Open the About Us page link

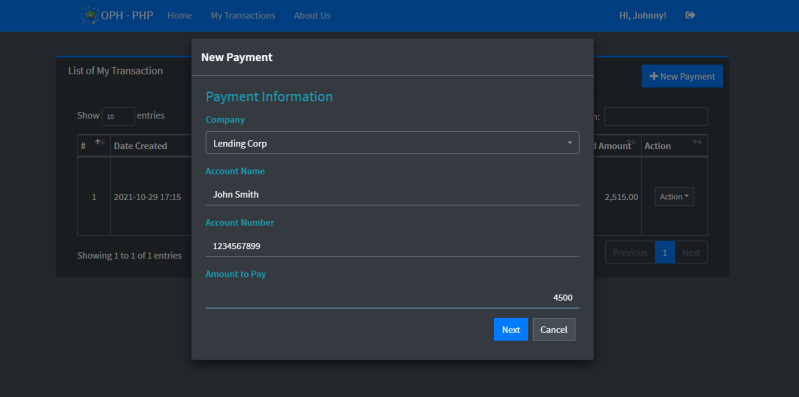pos(312,16)
